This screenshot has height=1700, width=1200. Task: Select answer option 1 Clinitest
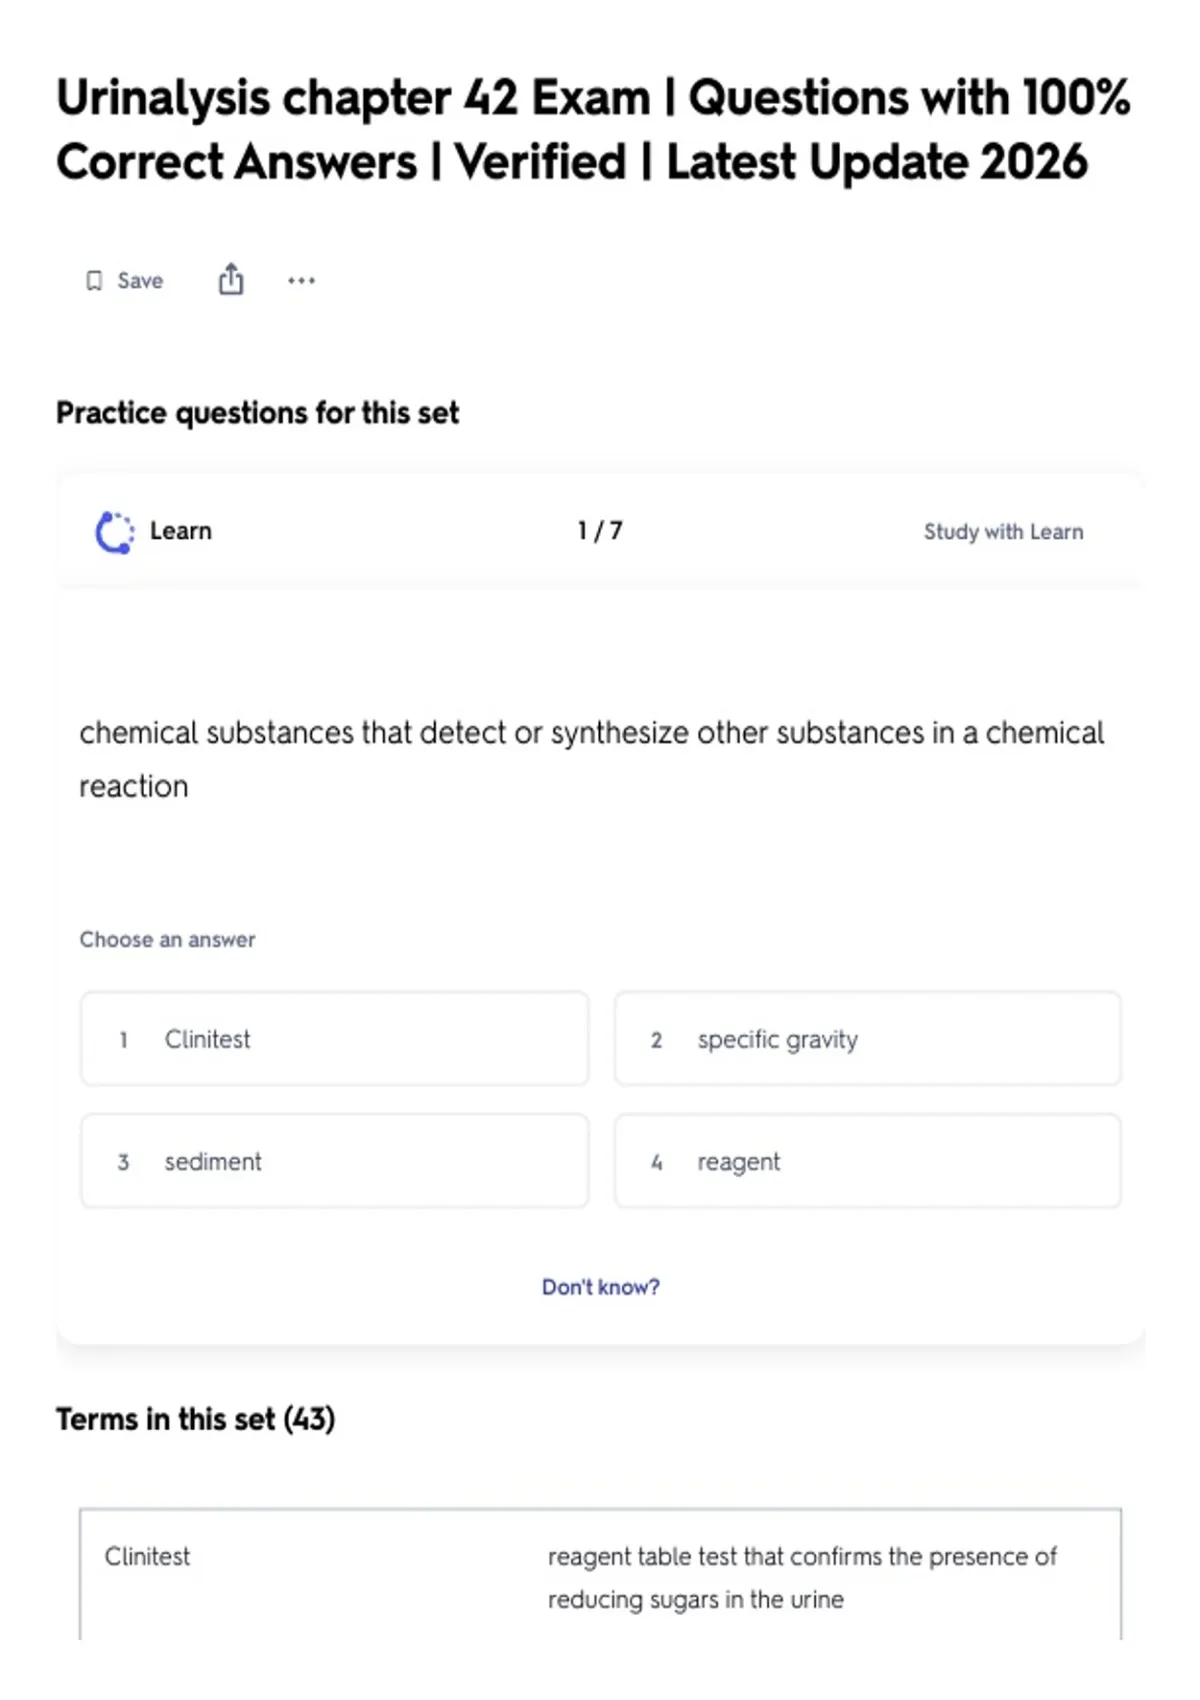[x=334, y=1039]
